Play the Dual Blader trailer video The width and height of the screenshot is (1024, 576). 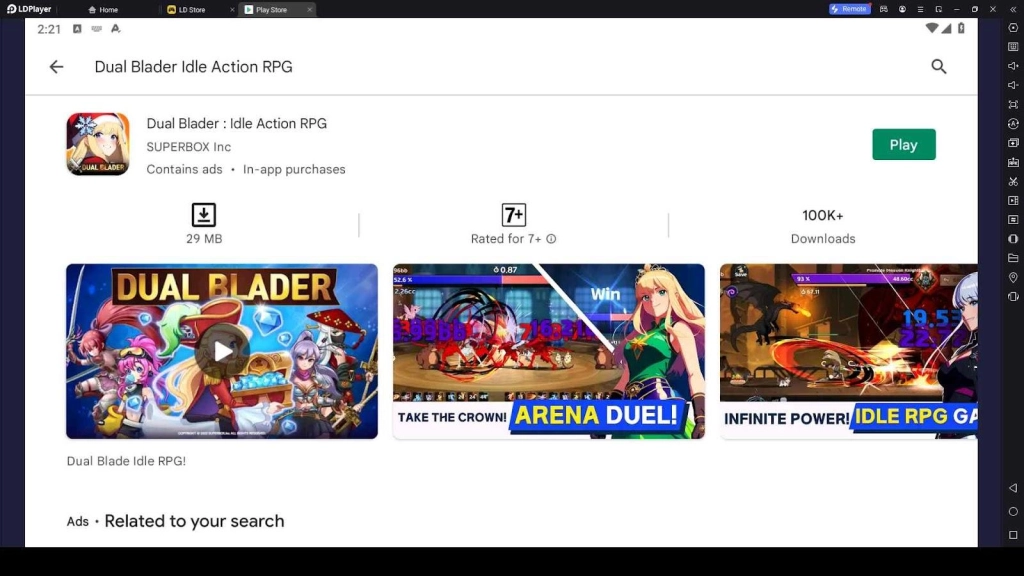222,351
